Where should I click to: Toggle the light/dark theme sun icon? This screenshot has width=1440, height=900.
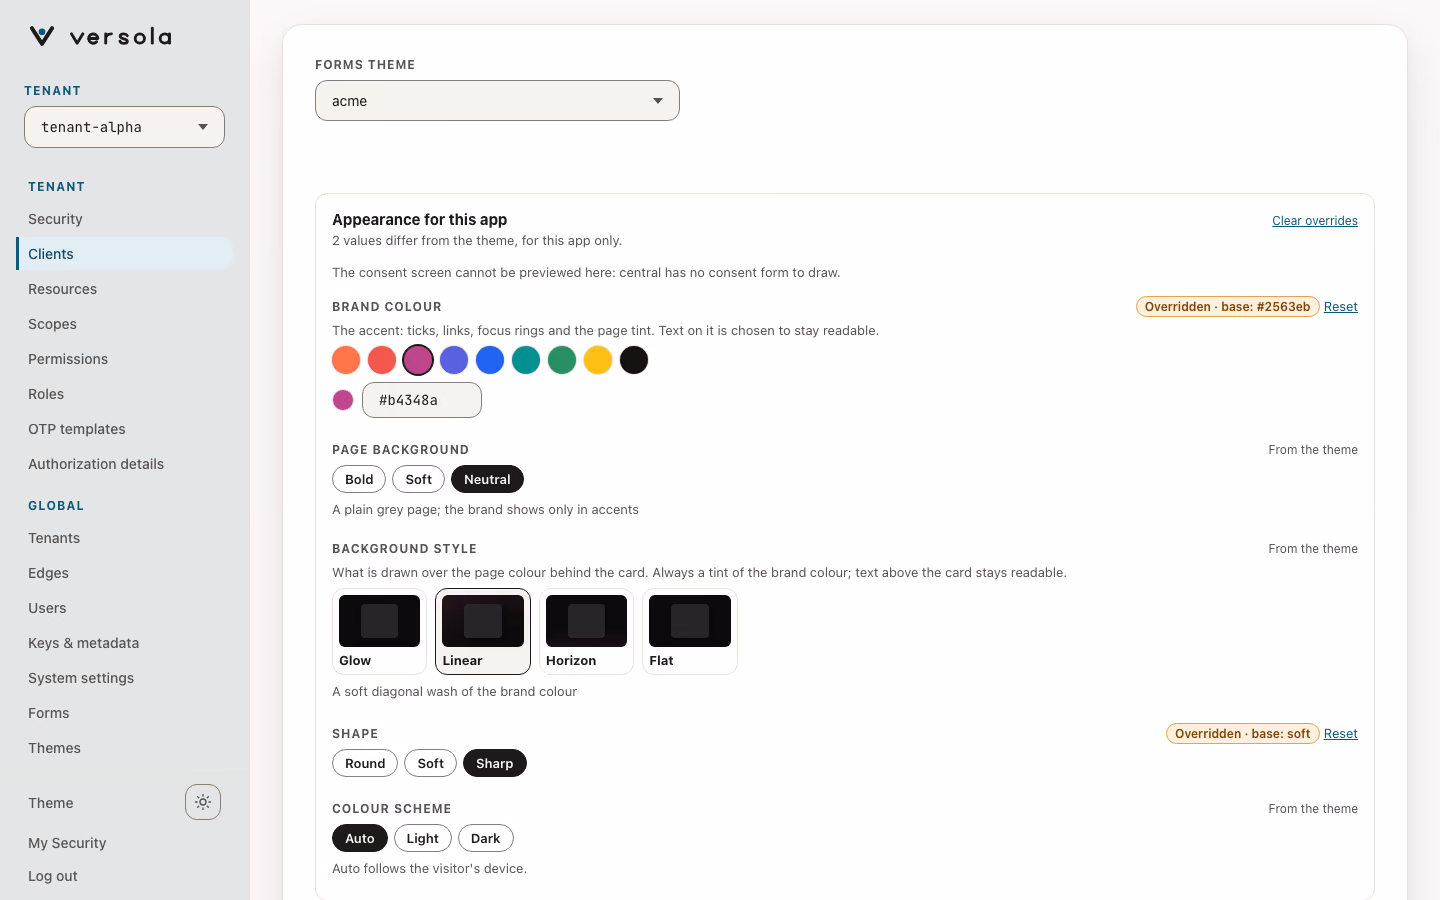(x=203, y=802)
